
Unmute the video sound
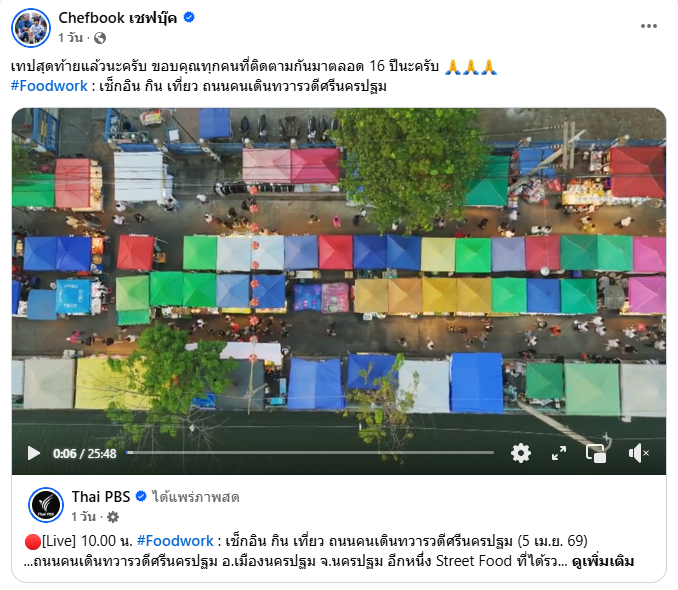click(x=638, y=453)
